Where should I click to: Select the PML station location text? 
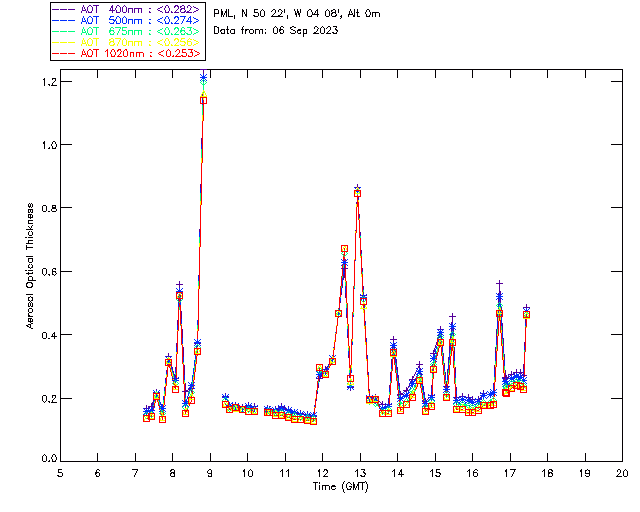297,14
